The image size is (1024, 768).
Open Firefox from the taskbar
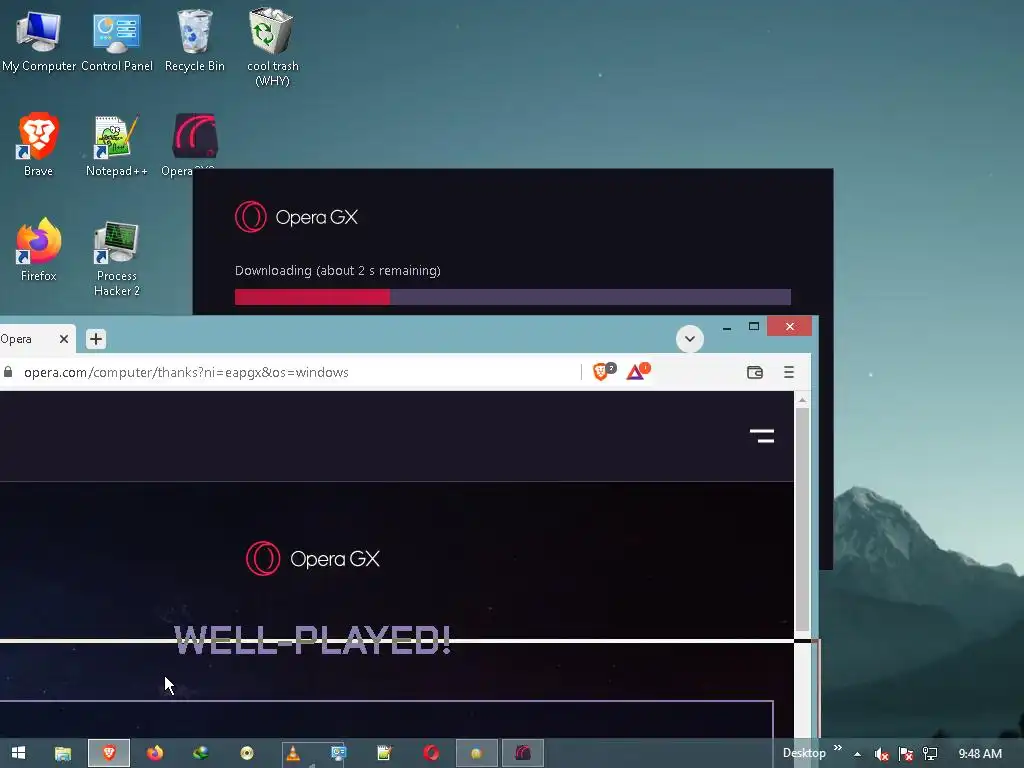[155, 753]
